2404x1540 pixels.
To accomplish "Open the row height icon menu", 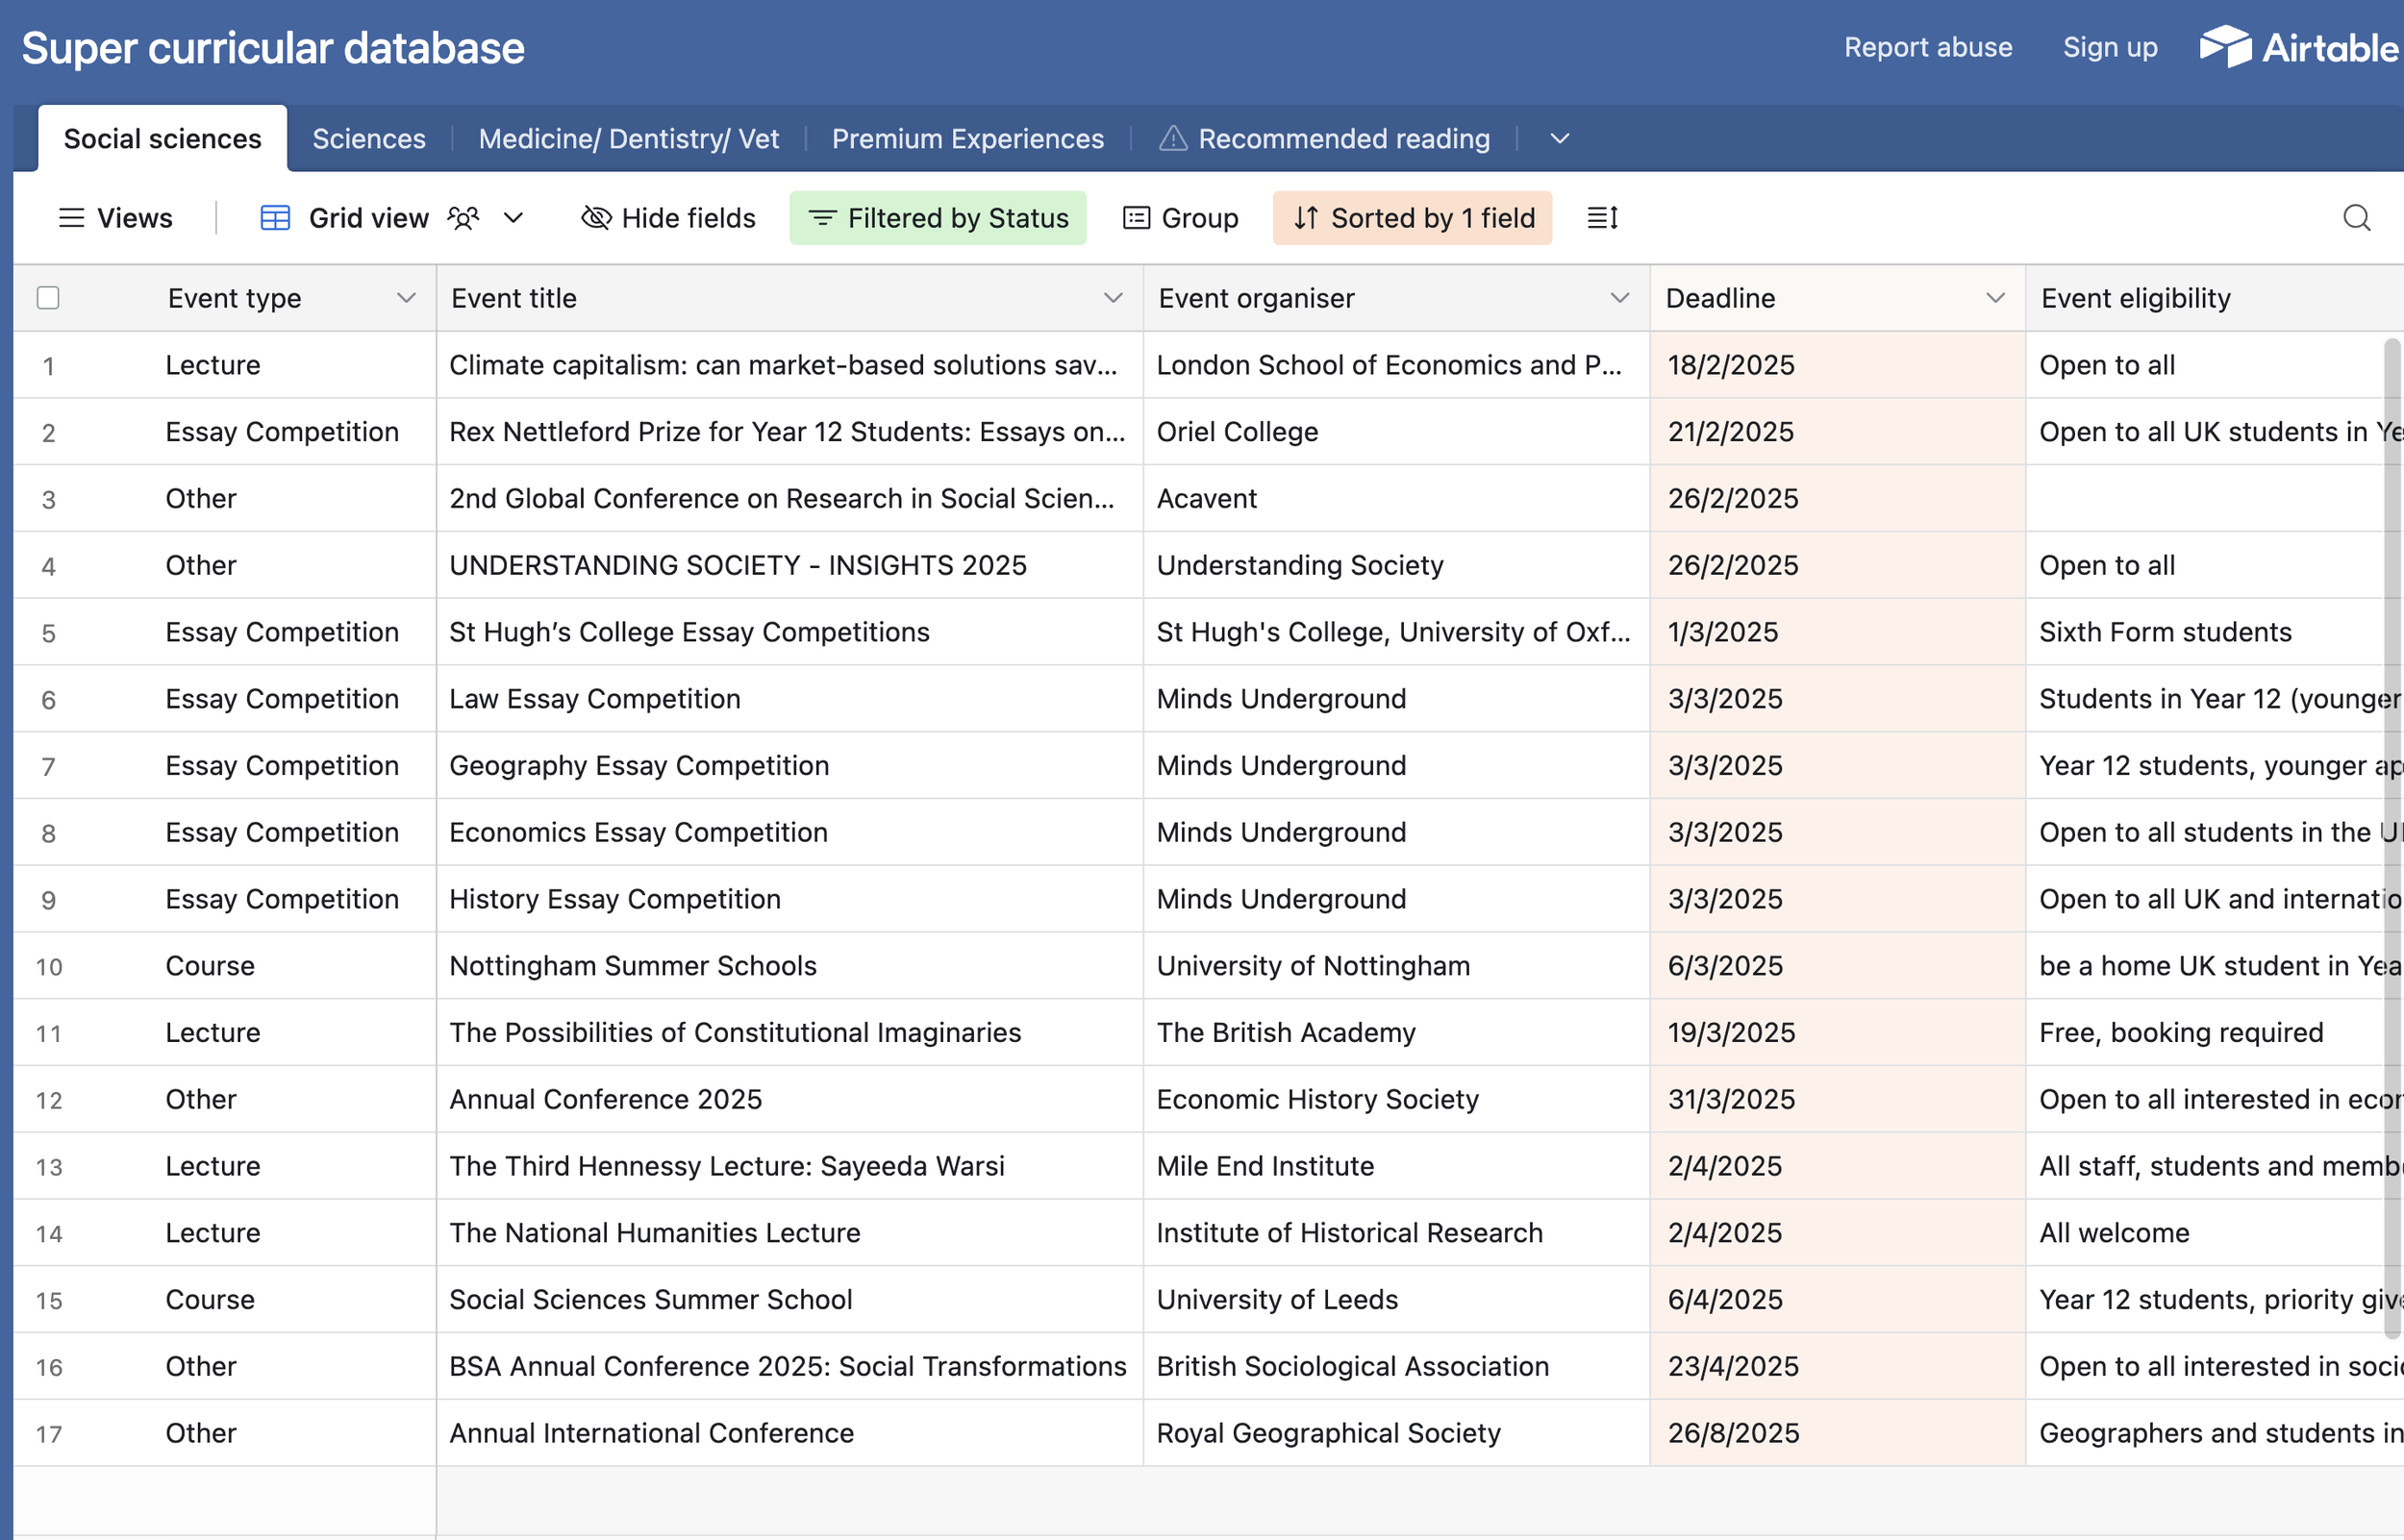I will [1602, 217].
